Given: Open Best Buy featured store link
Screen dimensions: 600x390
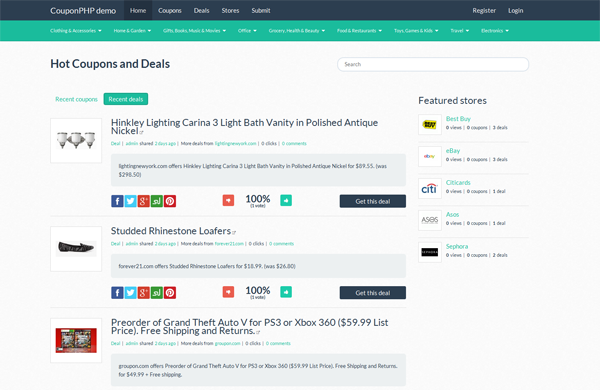Looking at the screenshot, I should click(458, 119).
